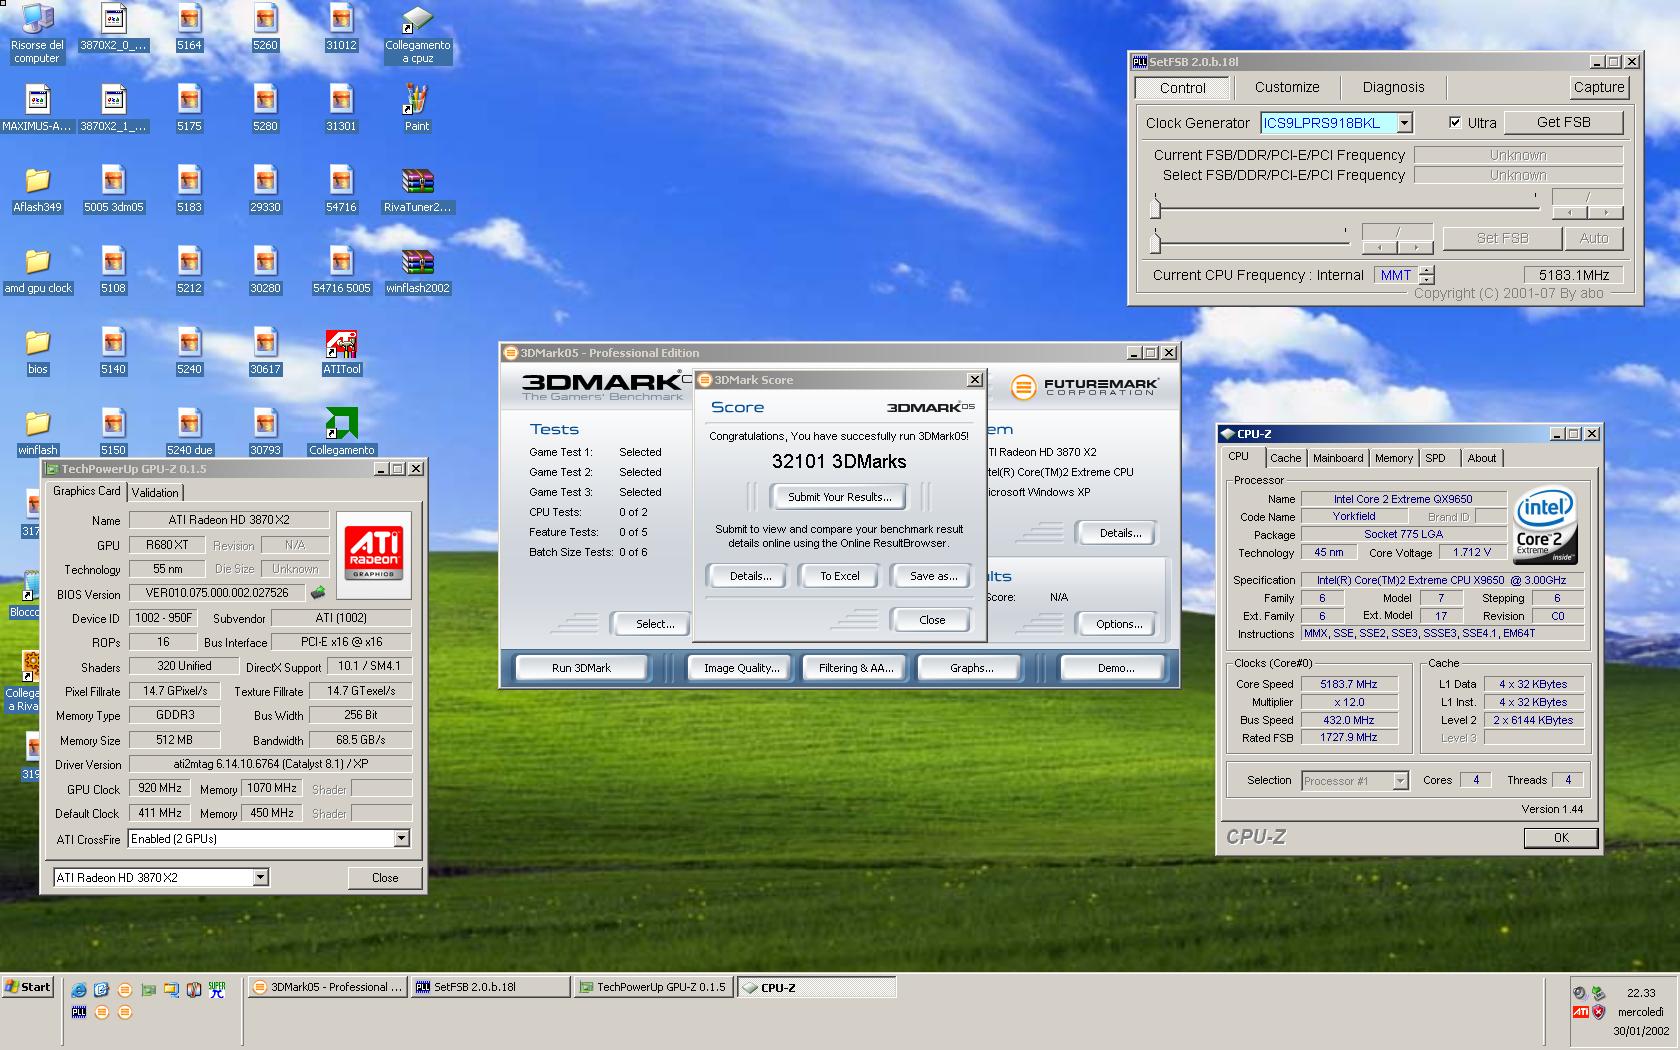
Task: Select the 54716 5005 image file
Action: (x=341, y=270)
